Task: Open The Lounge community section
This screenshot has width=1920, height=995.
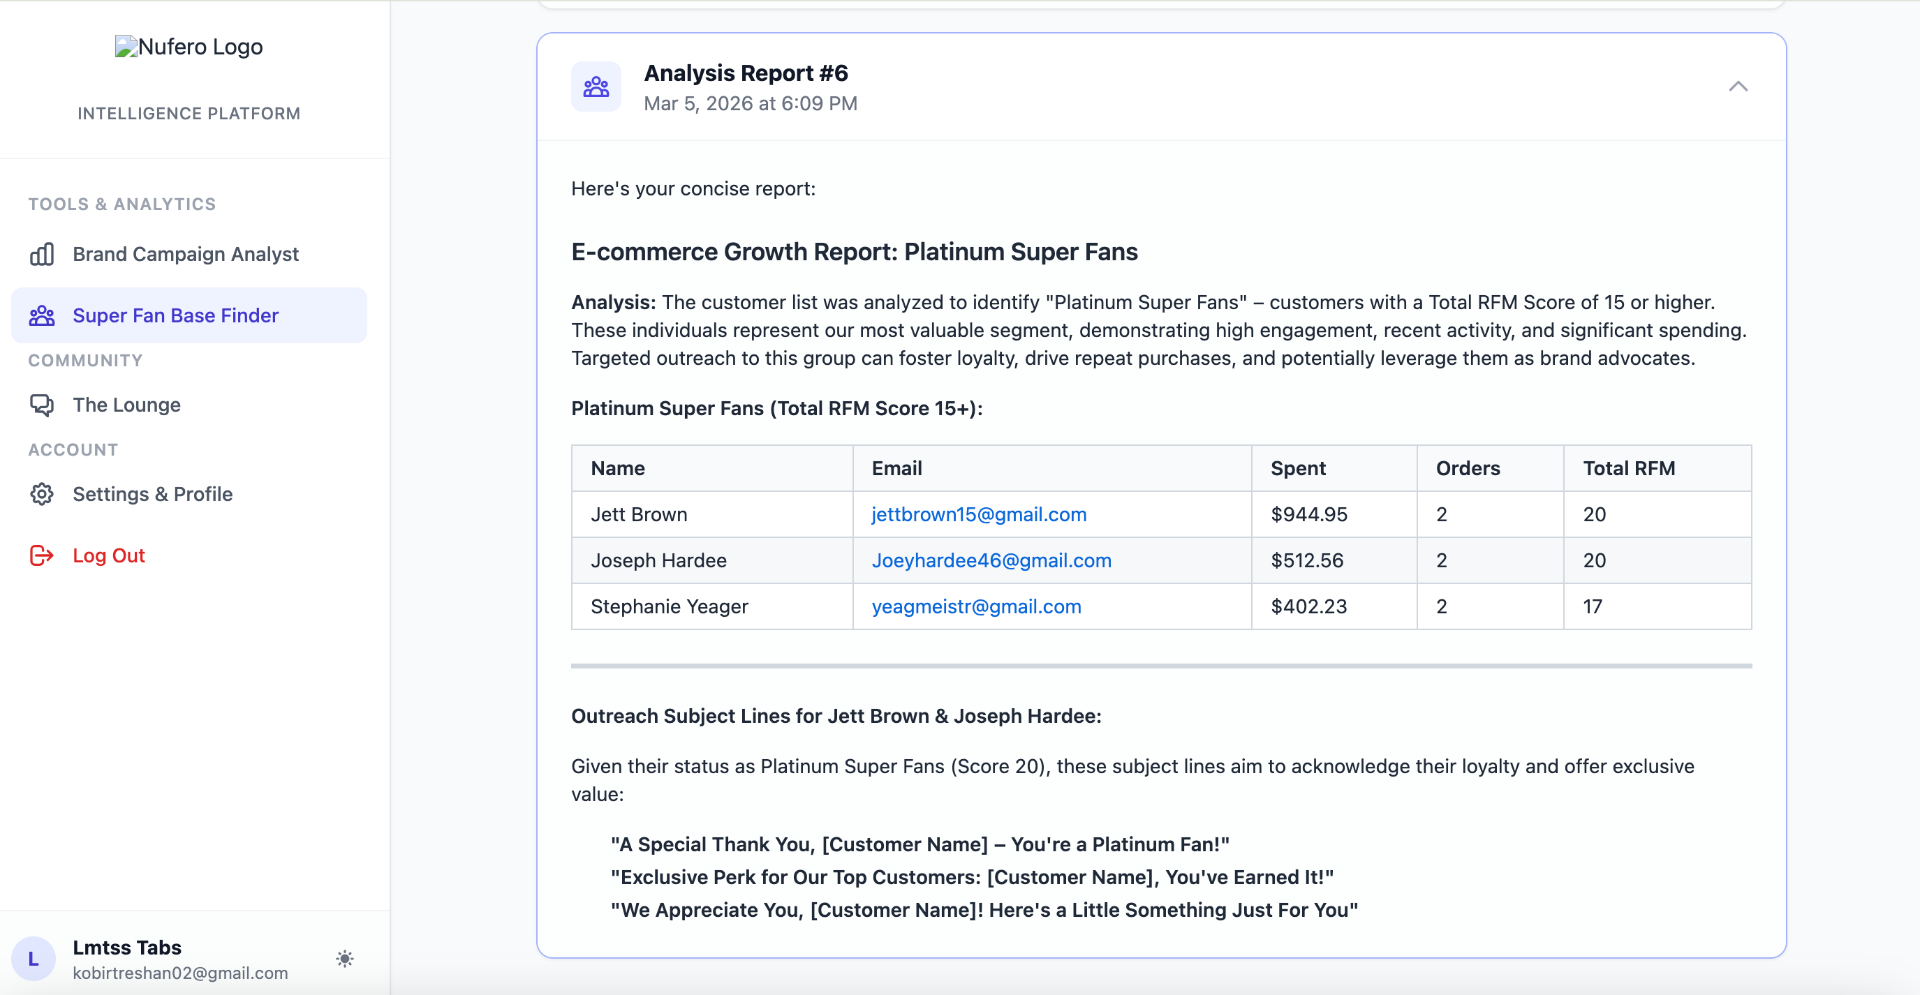Action: click(127, 404)
